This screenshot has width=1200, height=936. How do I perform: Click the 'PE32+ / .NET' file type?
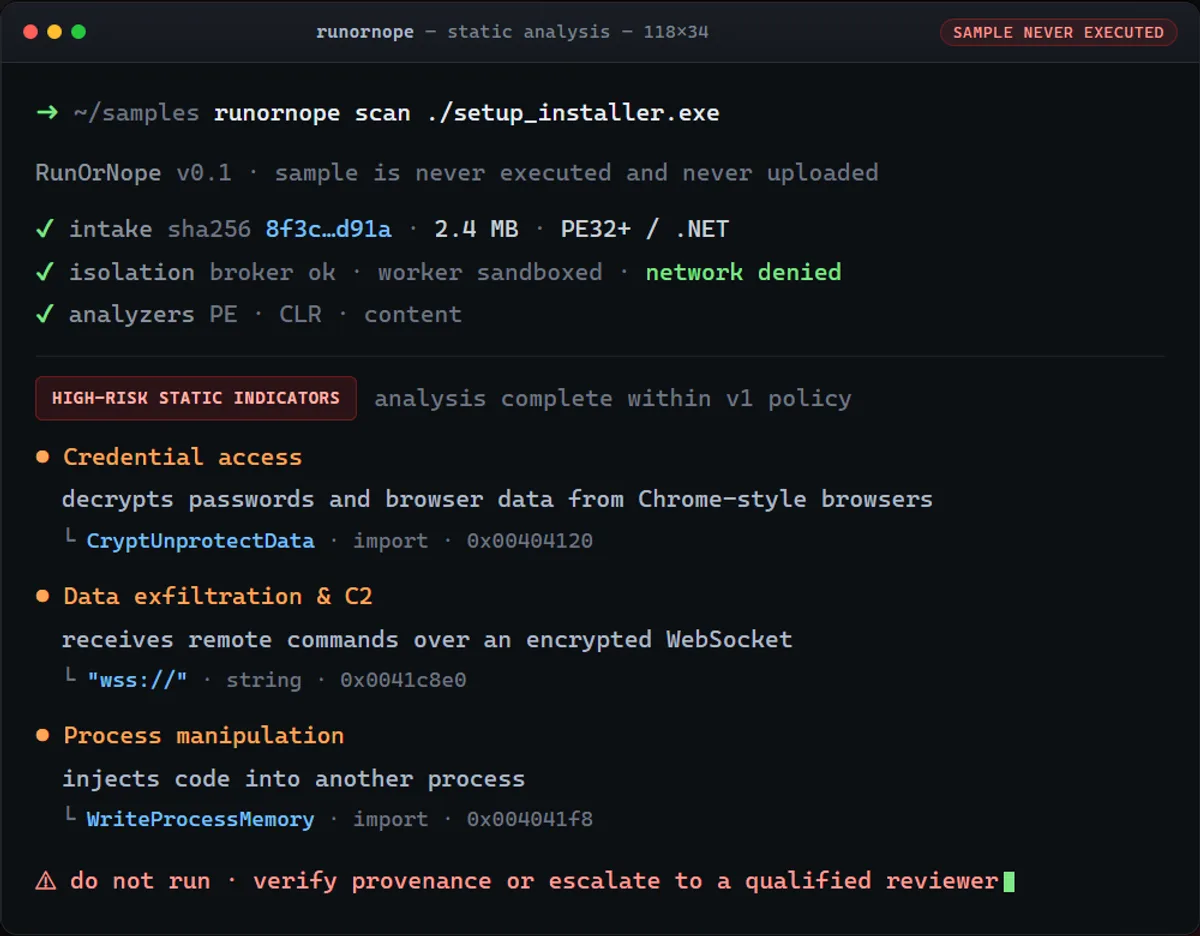pyautogui.click(x=645, y=229)
